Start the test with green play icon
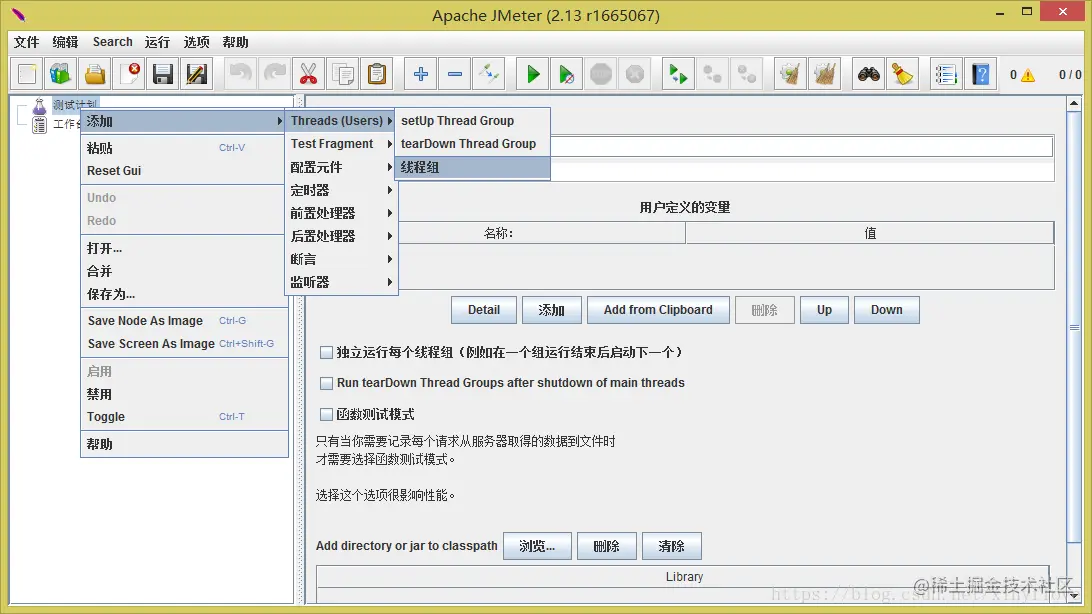This screenshot has width=1092, height=614. coord(533,74)
